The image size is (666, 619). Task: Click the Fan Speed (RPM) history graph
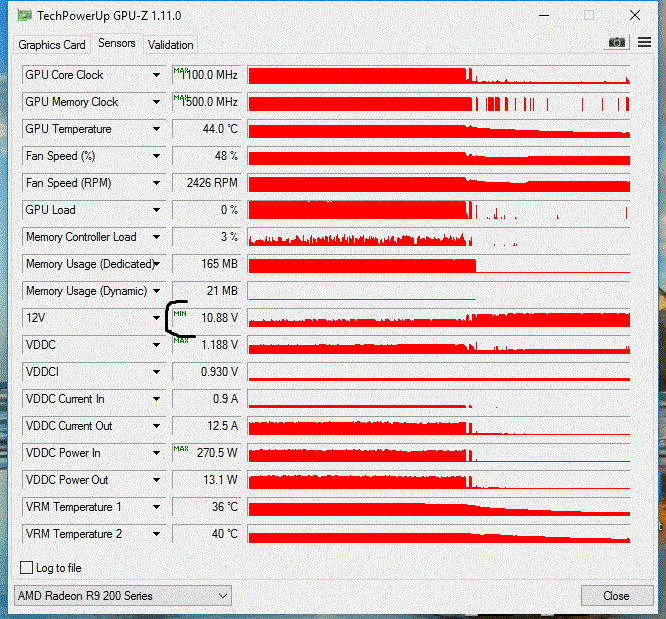pos(439,183)
